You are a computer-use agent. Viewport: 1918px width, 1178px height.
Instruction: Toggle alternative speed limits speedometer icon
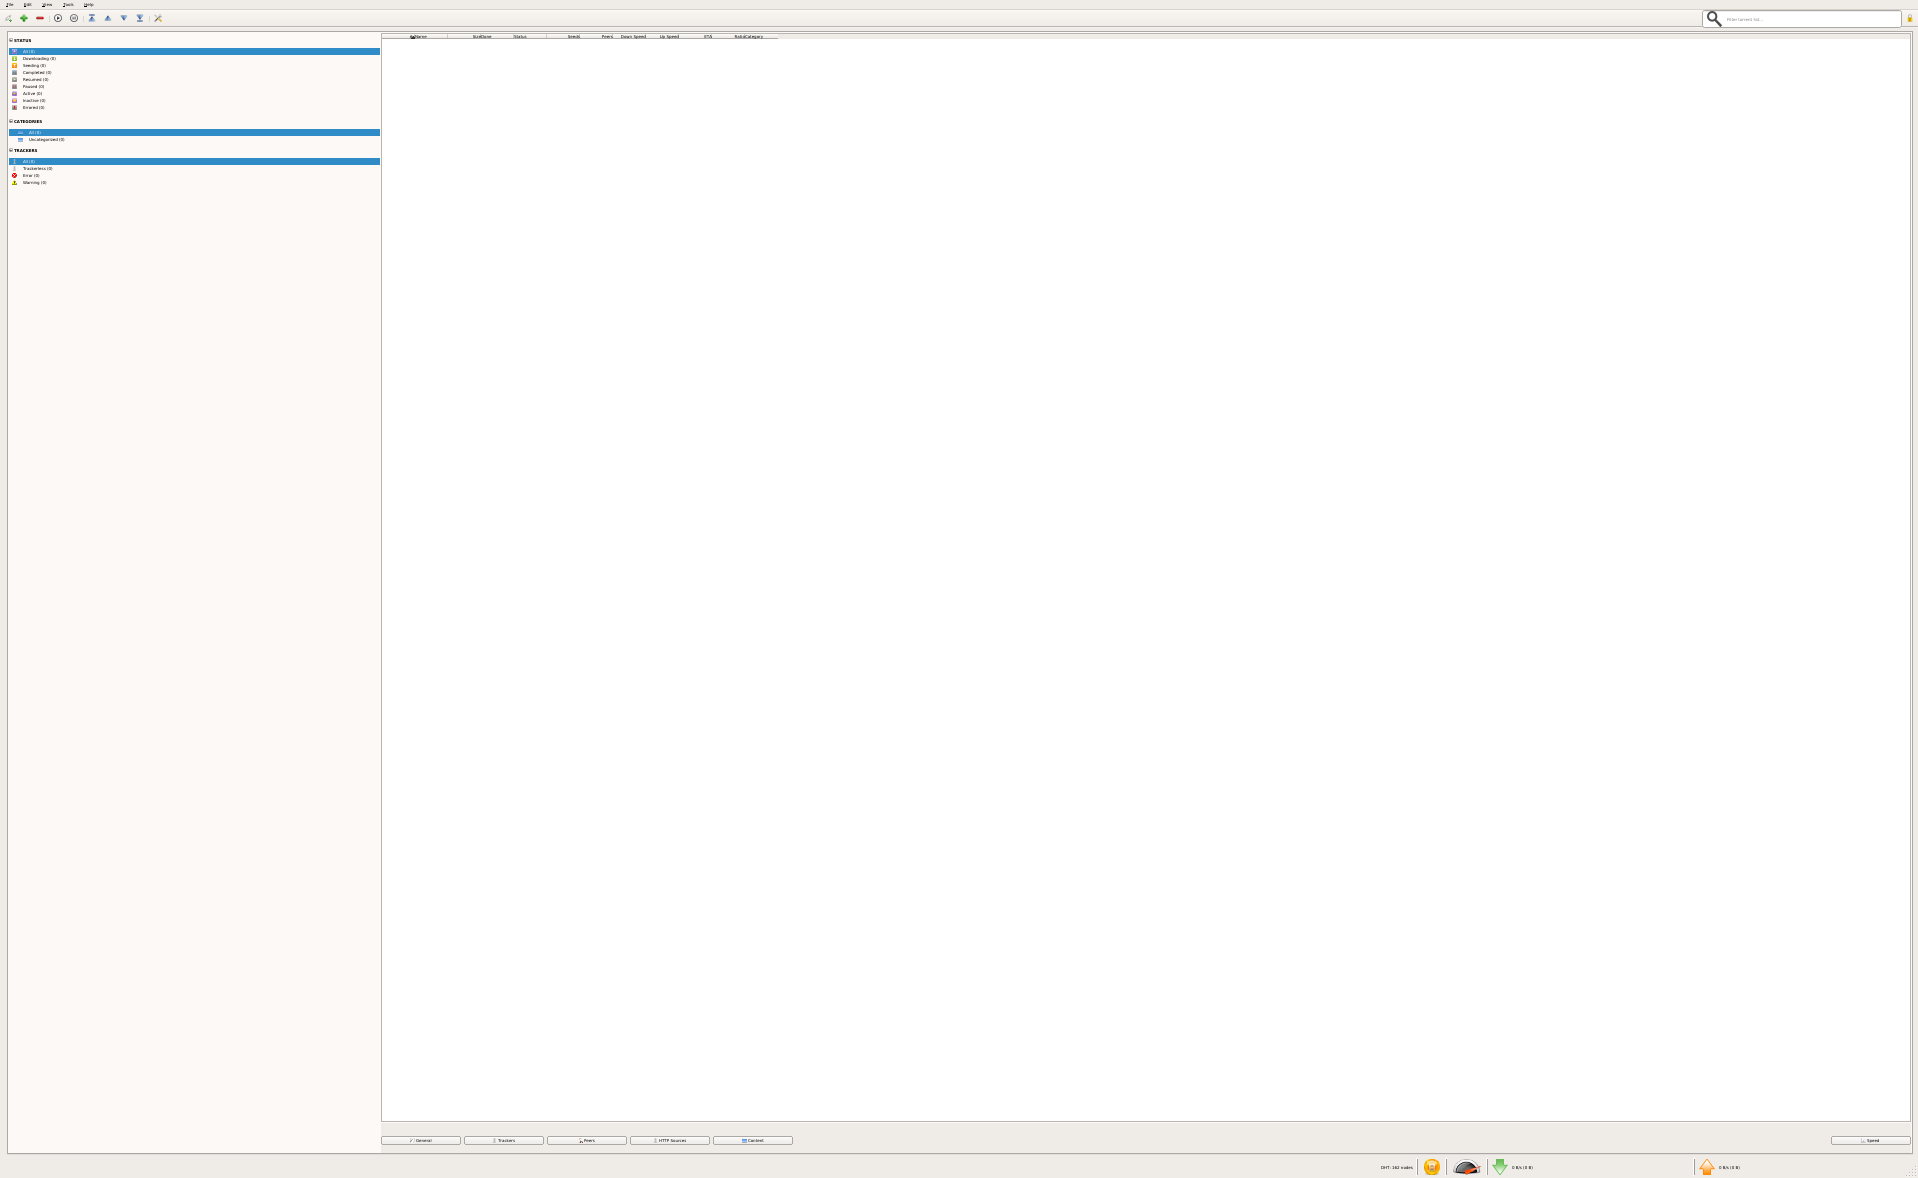coord(1466,1167)
